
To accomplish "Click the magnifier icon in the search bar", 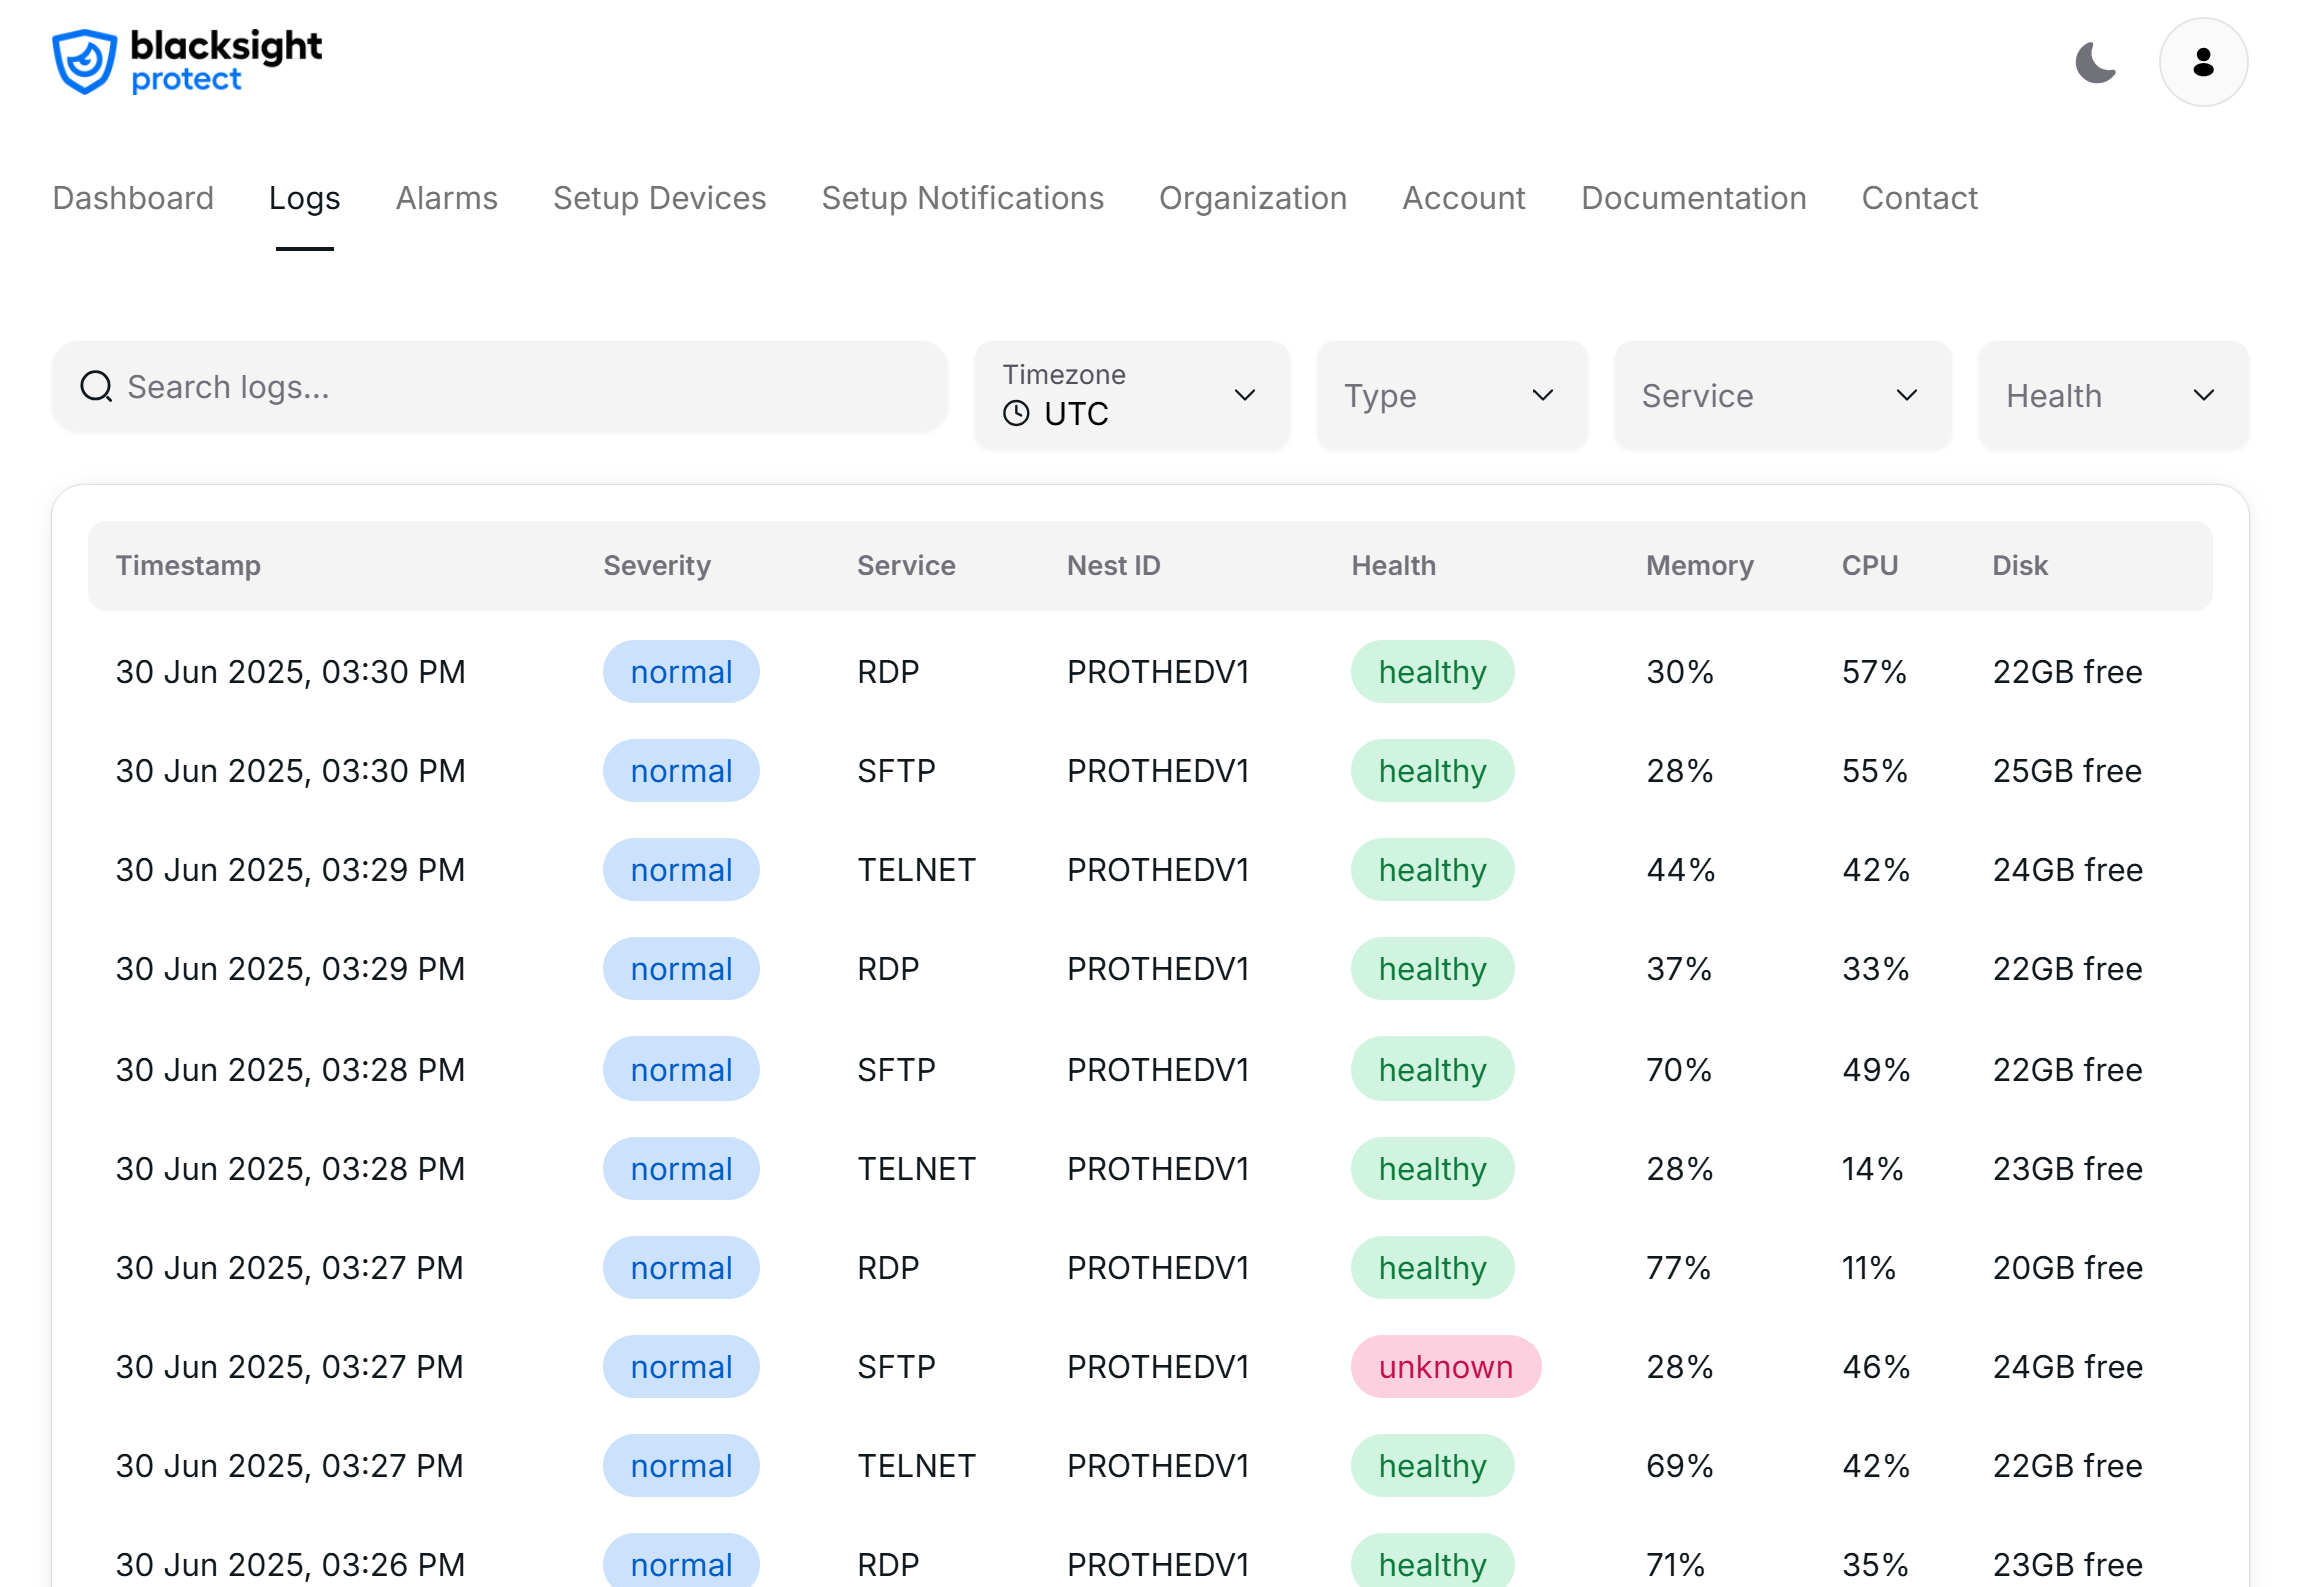I will (x=96, y=386).
